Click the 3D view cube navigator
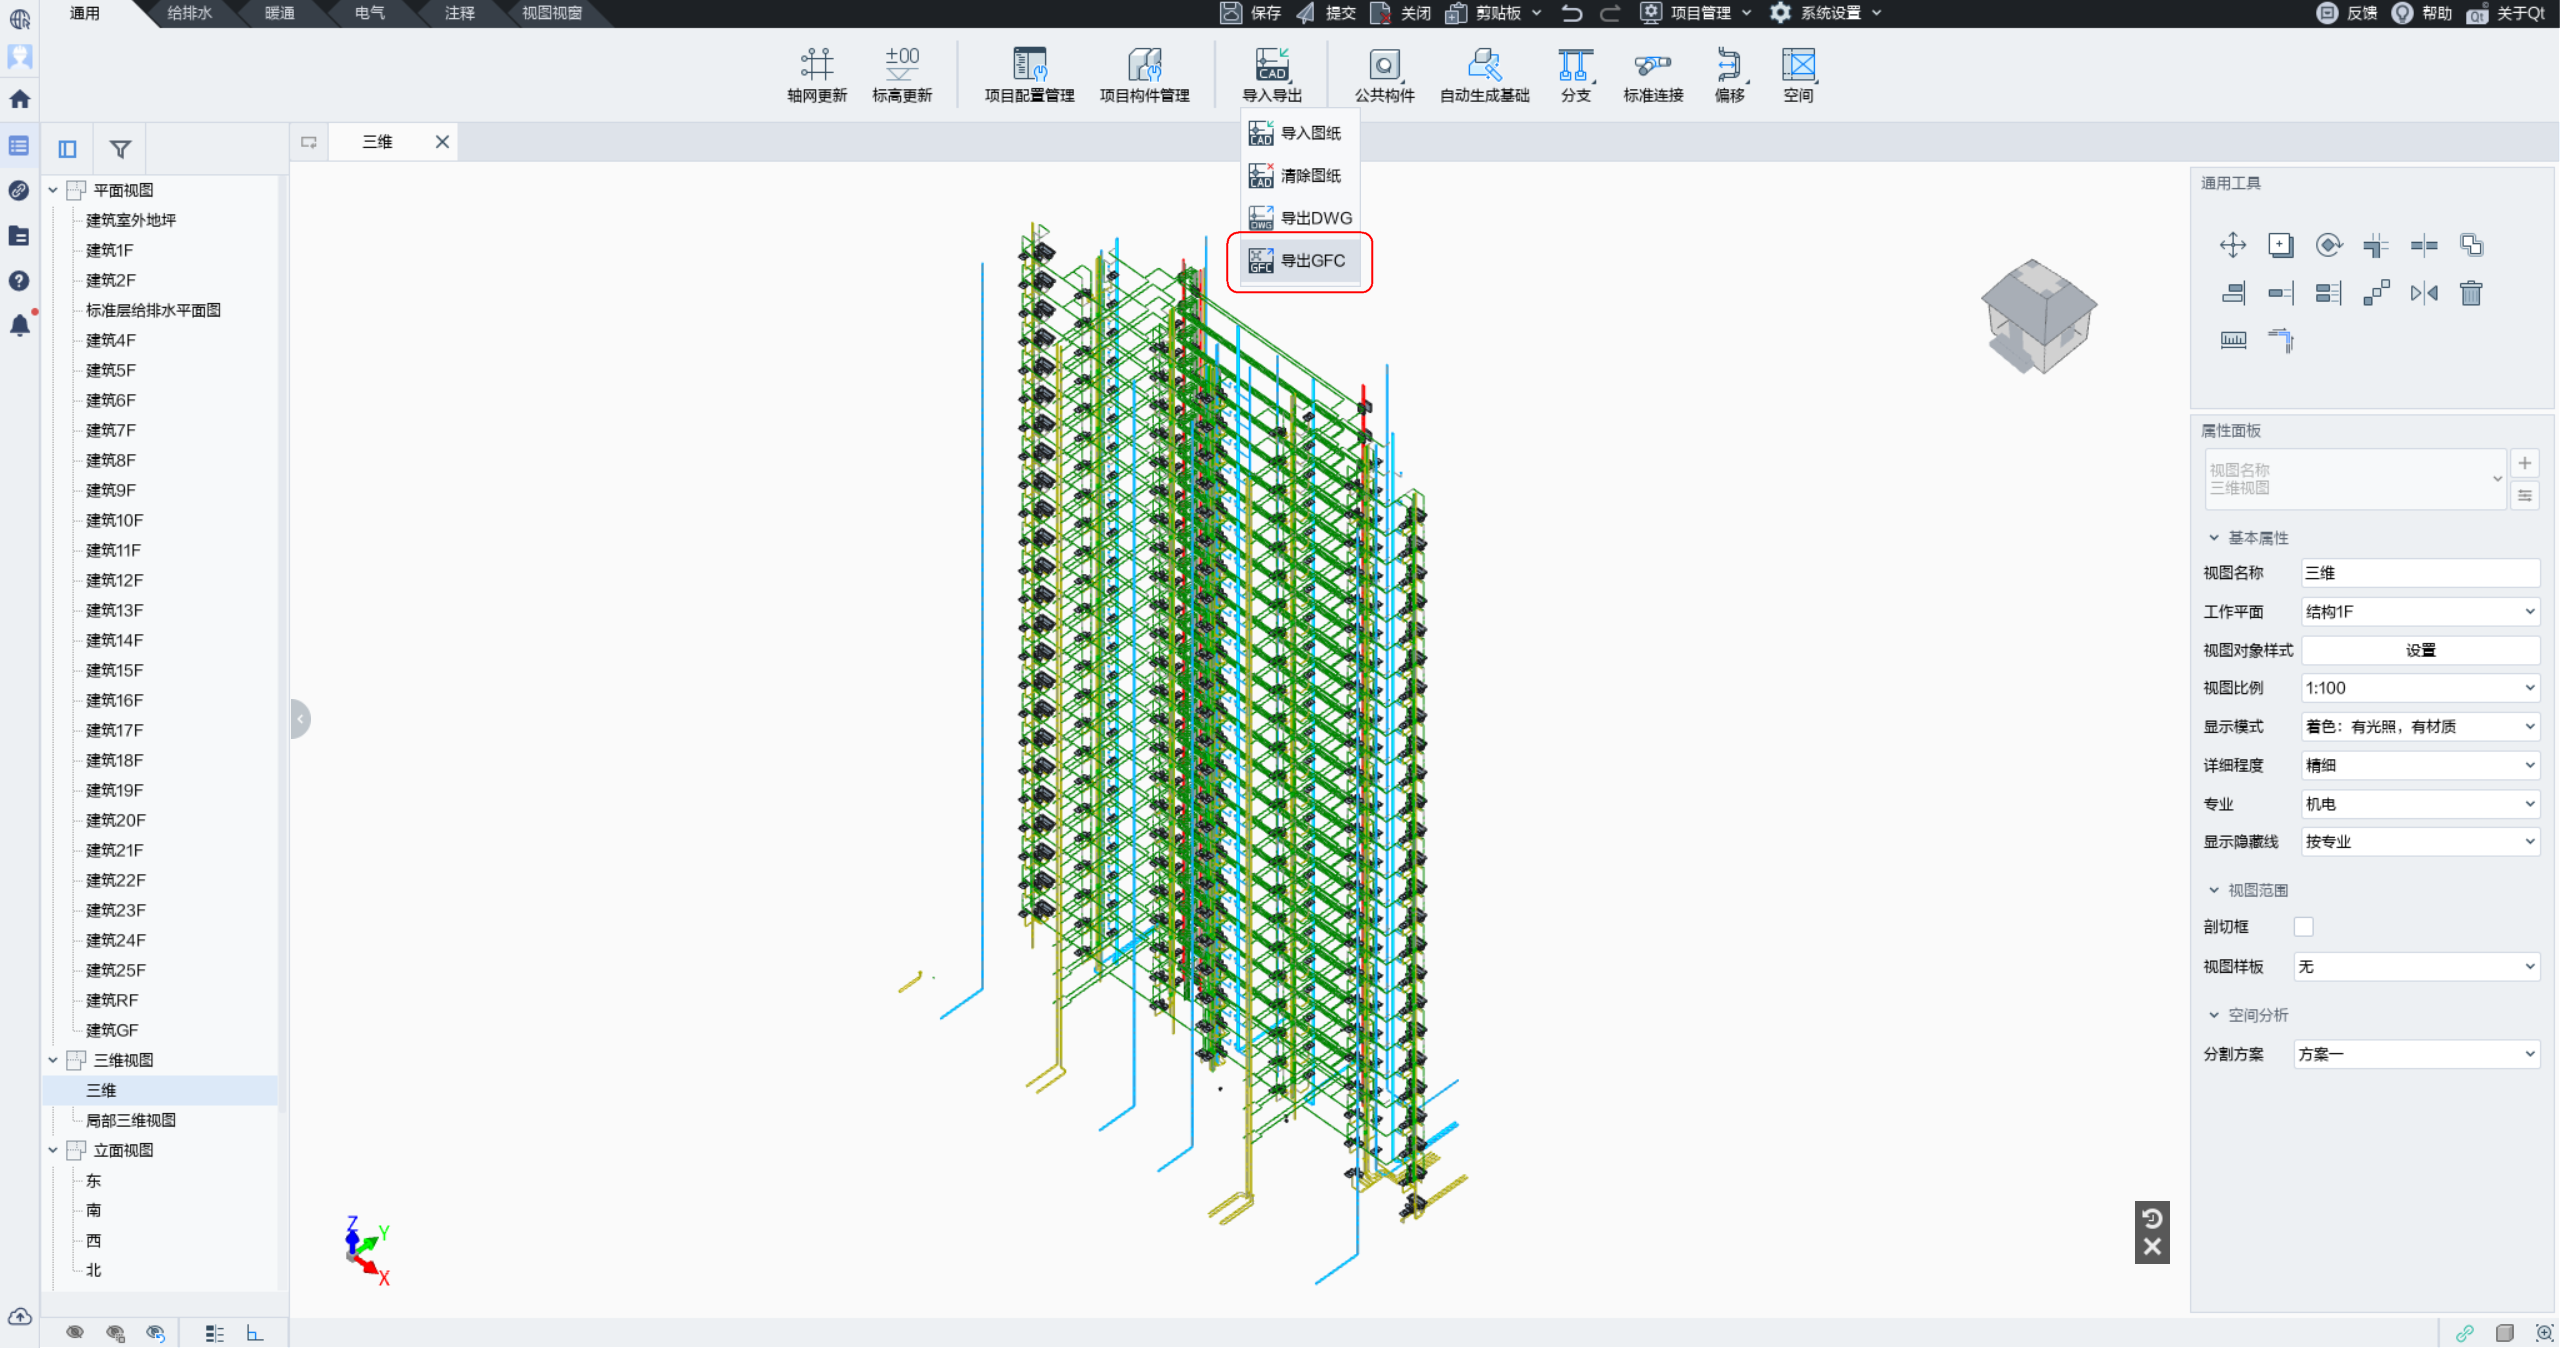 (x=2038, y=316)
